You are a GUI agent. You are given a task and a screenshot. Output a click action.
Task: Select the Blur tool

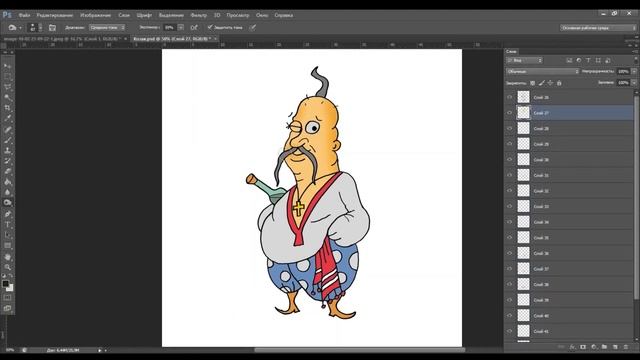pyautogui.click(x=7, y=192)
